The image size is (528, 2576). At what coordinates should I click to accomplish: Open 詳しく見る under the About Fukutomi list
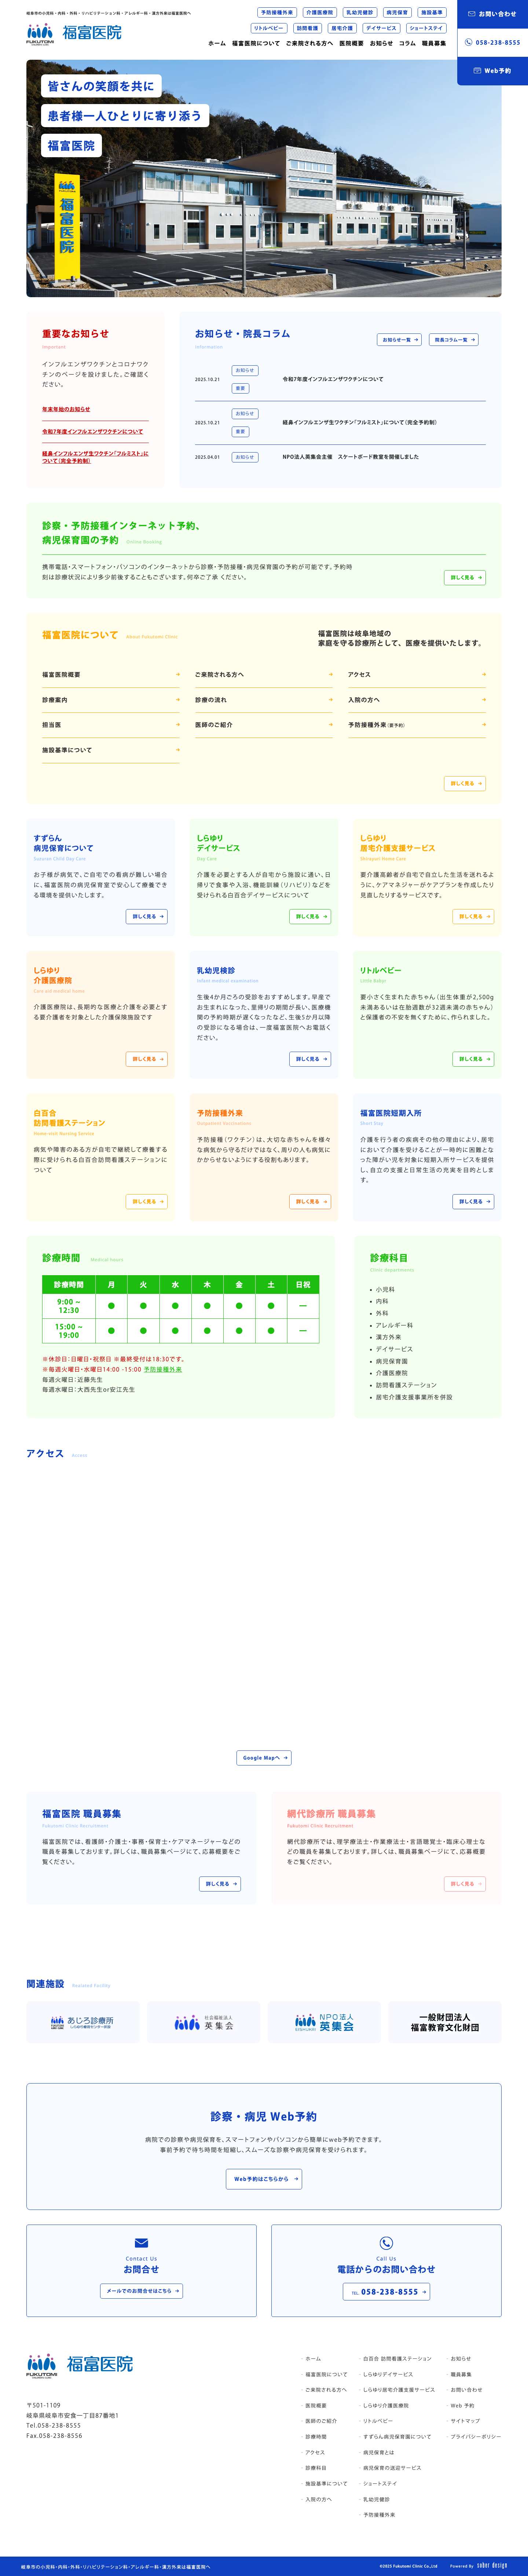(465, 783)
